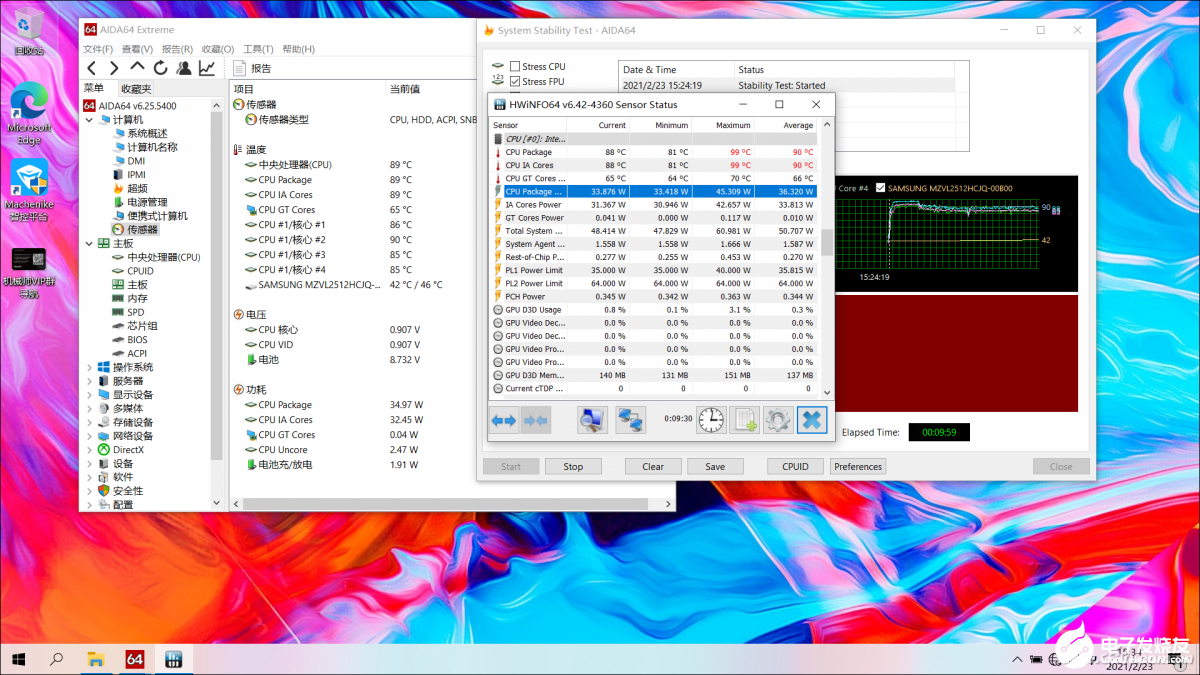The width and height of the screenshot is (1200, 675).
Task: Open Machenike control platform desktop icon
Action: tap(29, 190)
